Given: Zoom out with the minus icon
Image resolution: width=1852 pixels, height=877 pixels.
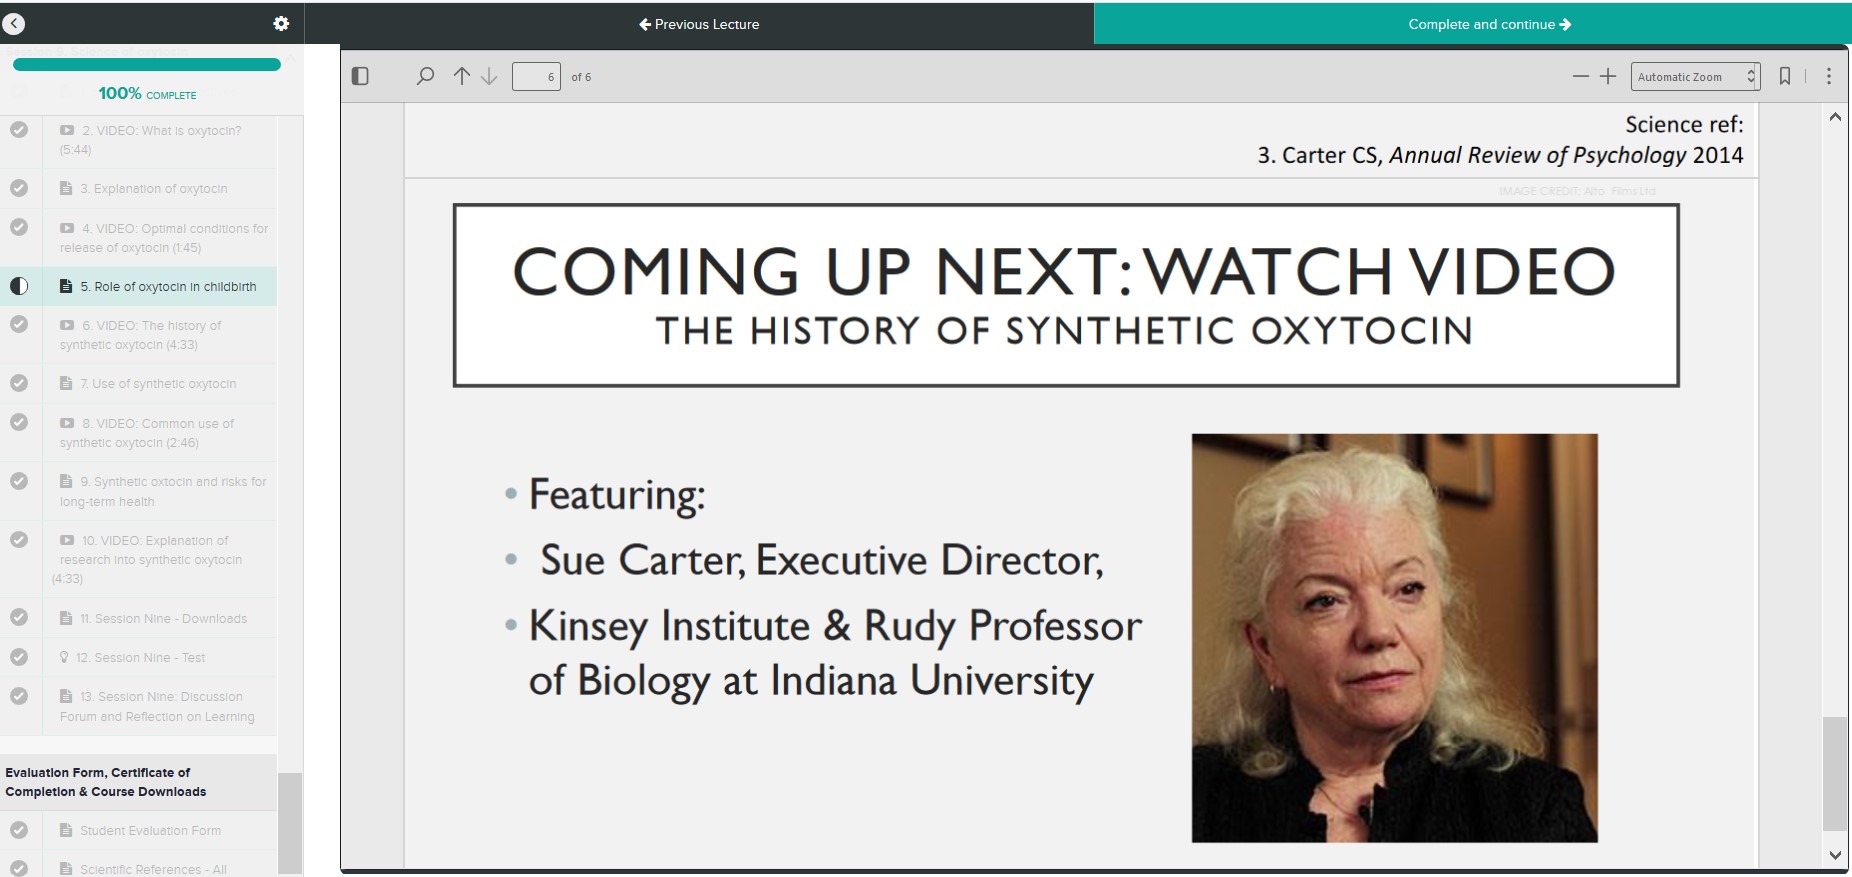Looking at the screenshot, I should pyautogui.click(x=1580, y=76).
